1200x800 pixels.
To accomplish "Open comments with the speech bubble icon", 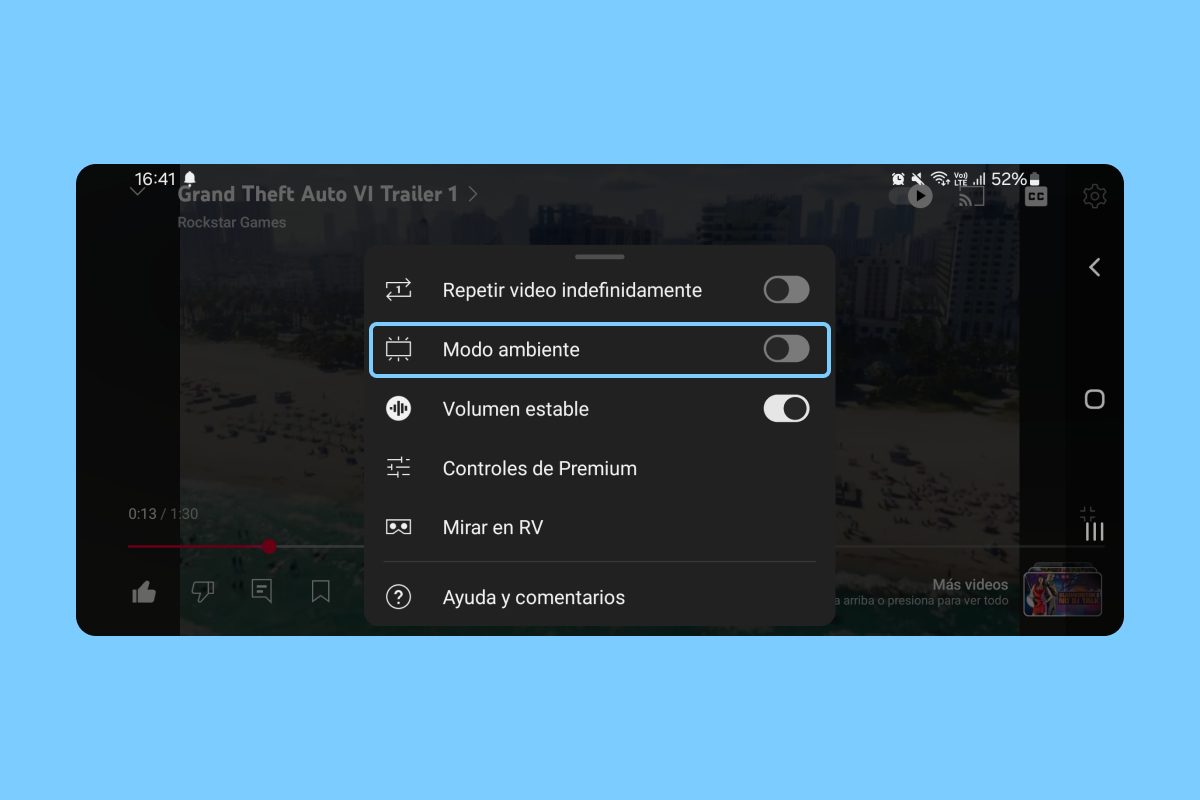I will pyautogui.click(x=262, y=592).
